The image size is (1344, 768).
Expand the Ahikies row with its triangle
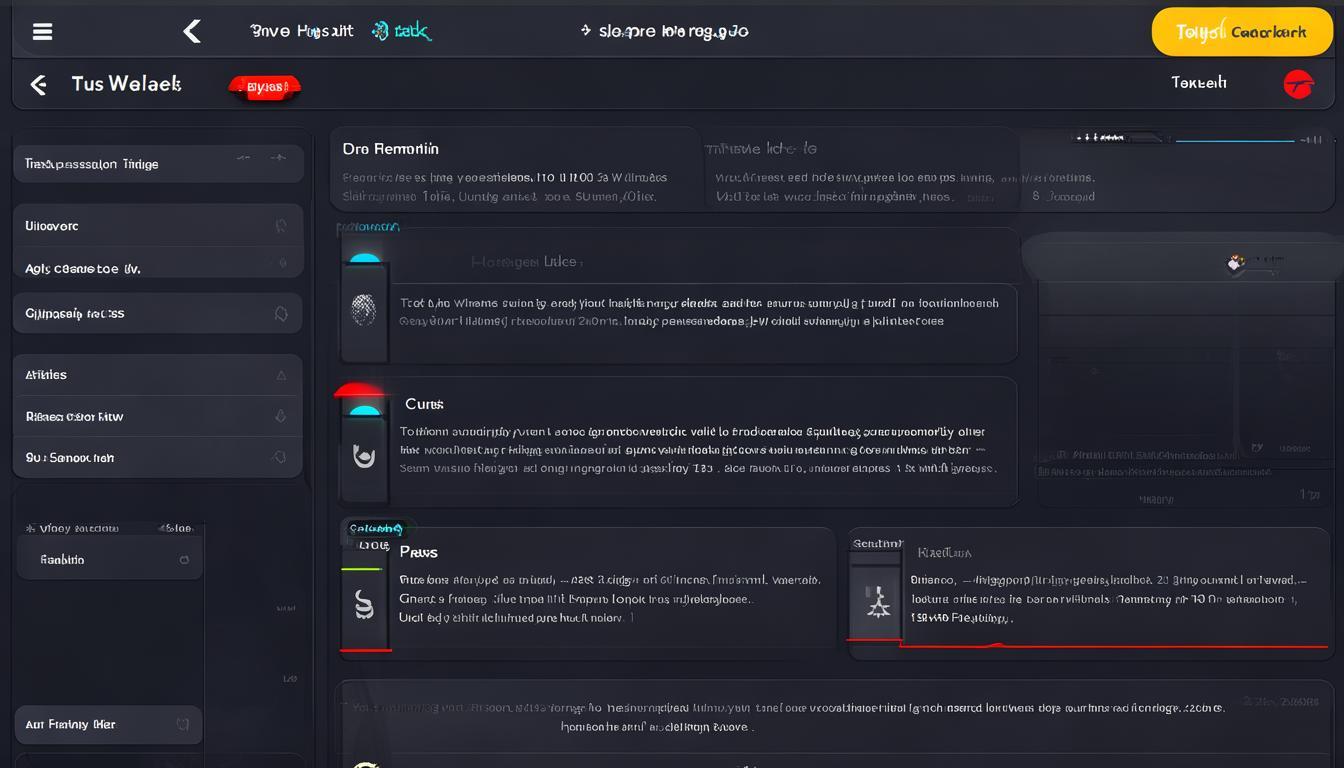click(x=281, y=375)
